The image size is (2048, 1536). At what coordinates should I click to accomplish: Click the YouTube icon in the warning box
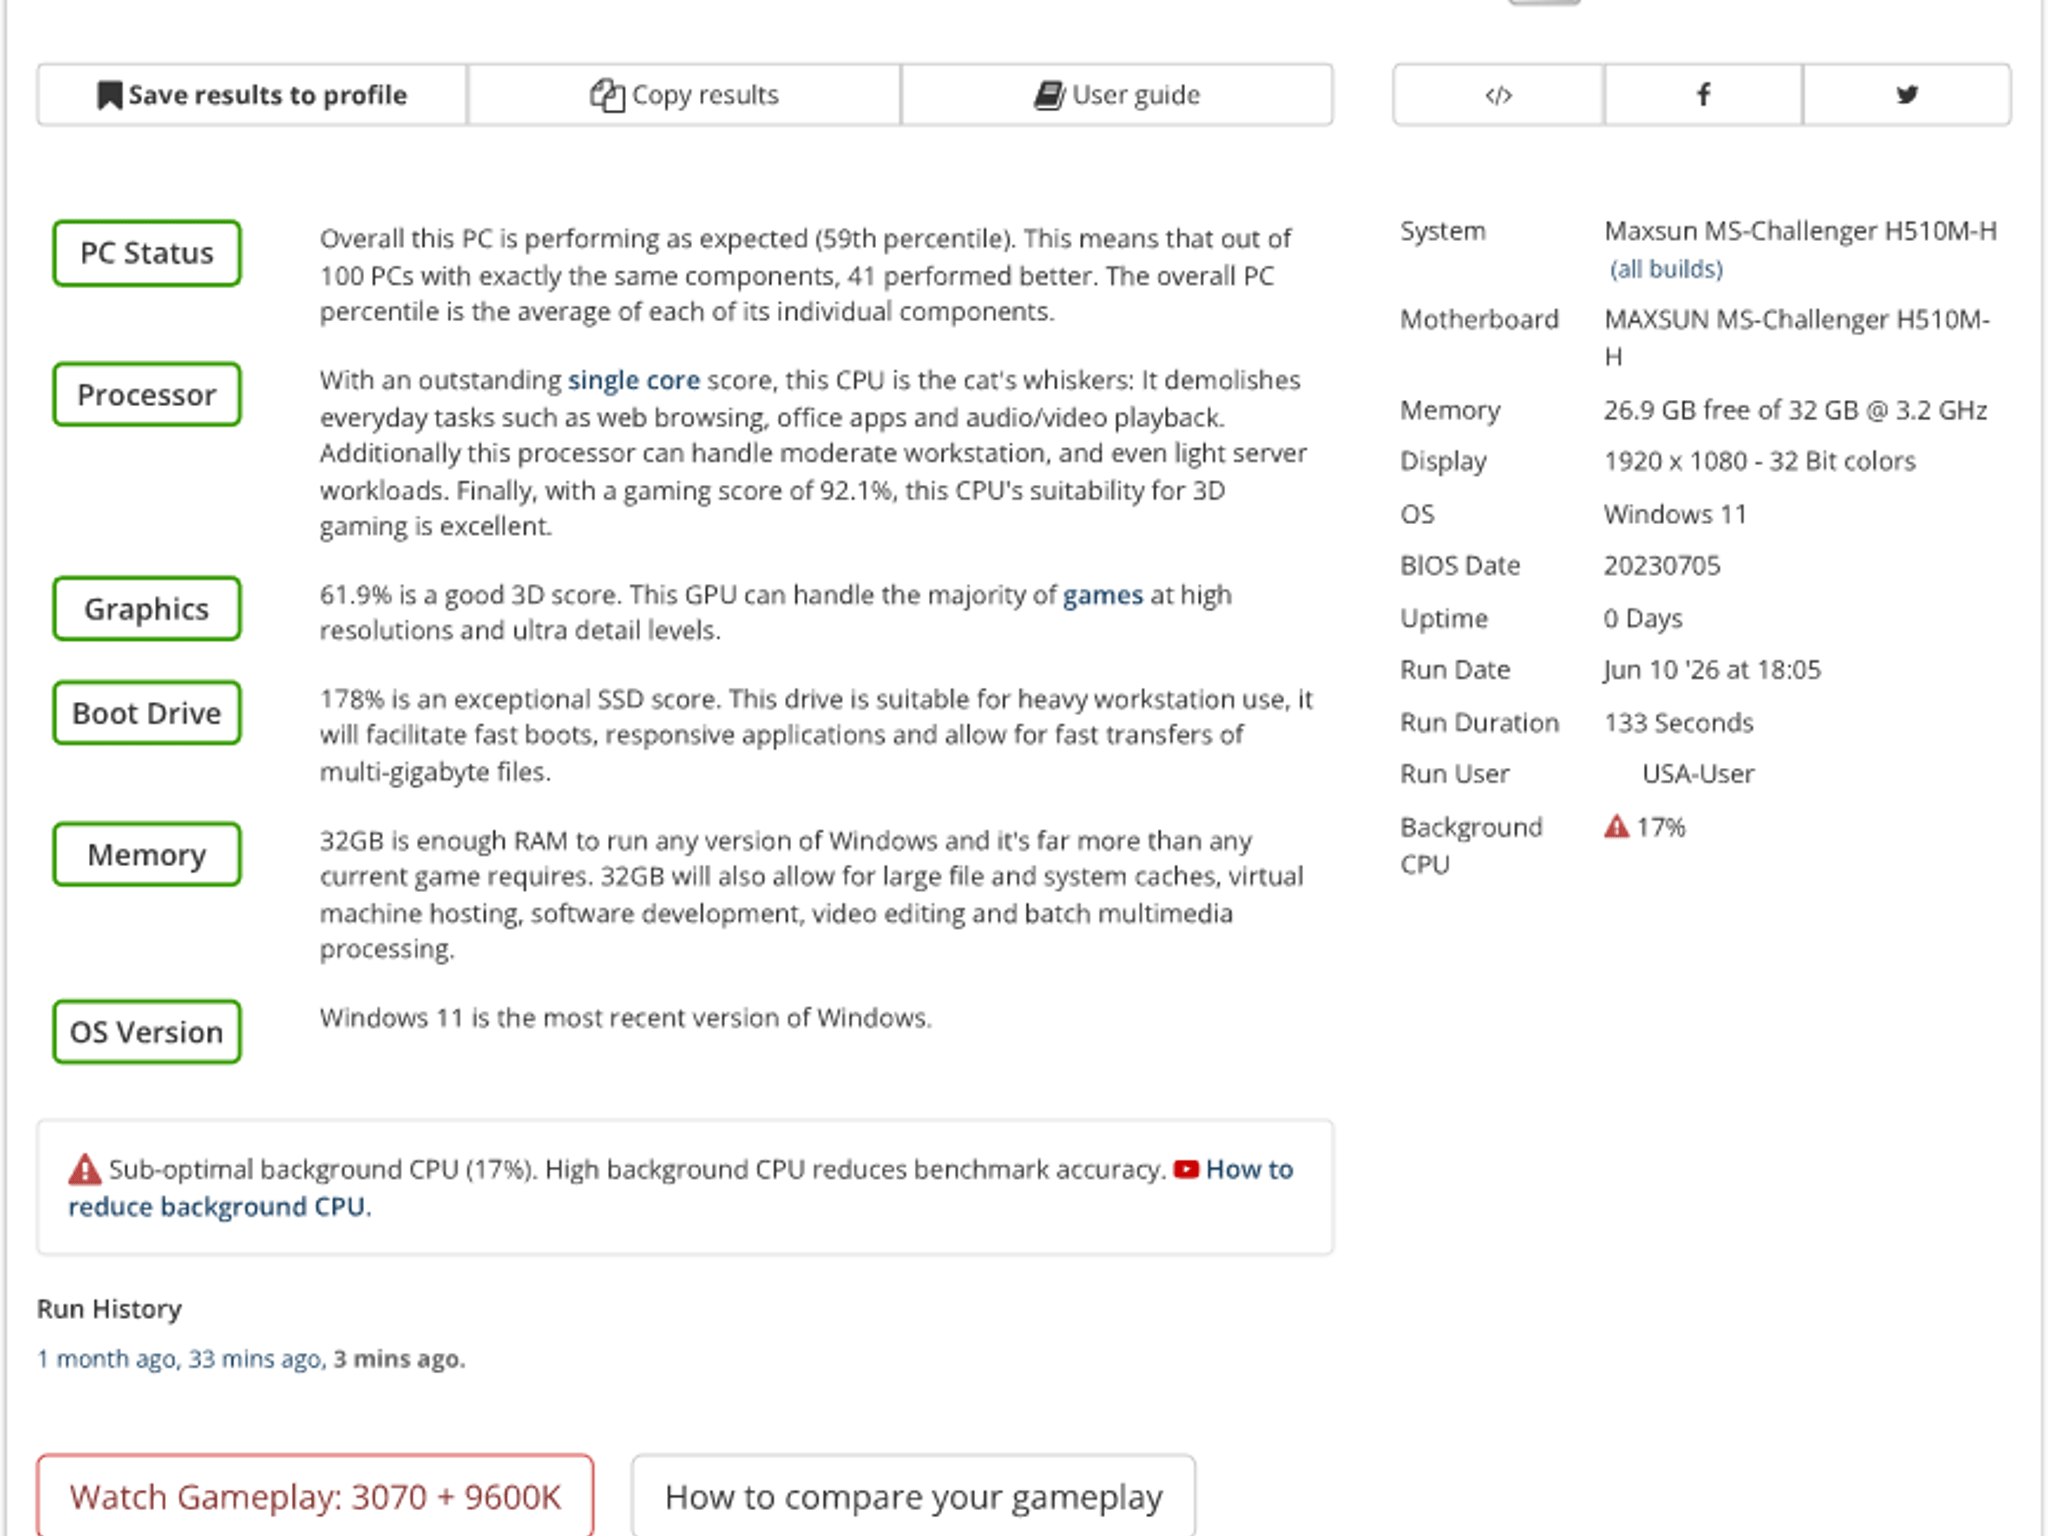1186,1169
